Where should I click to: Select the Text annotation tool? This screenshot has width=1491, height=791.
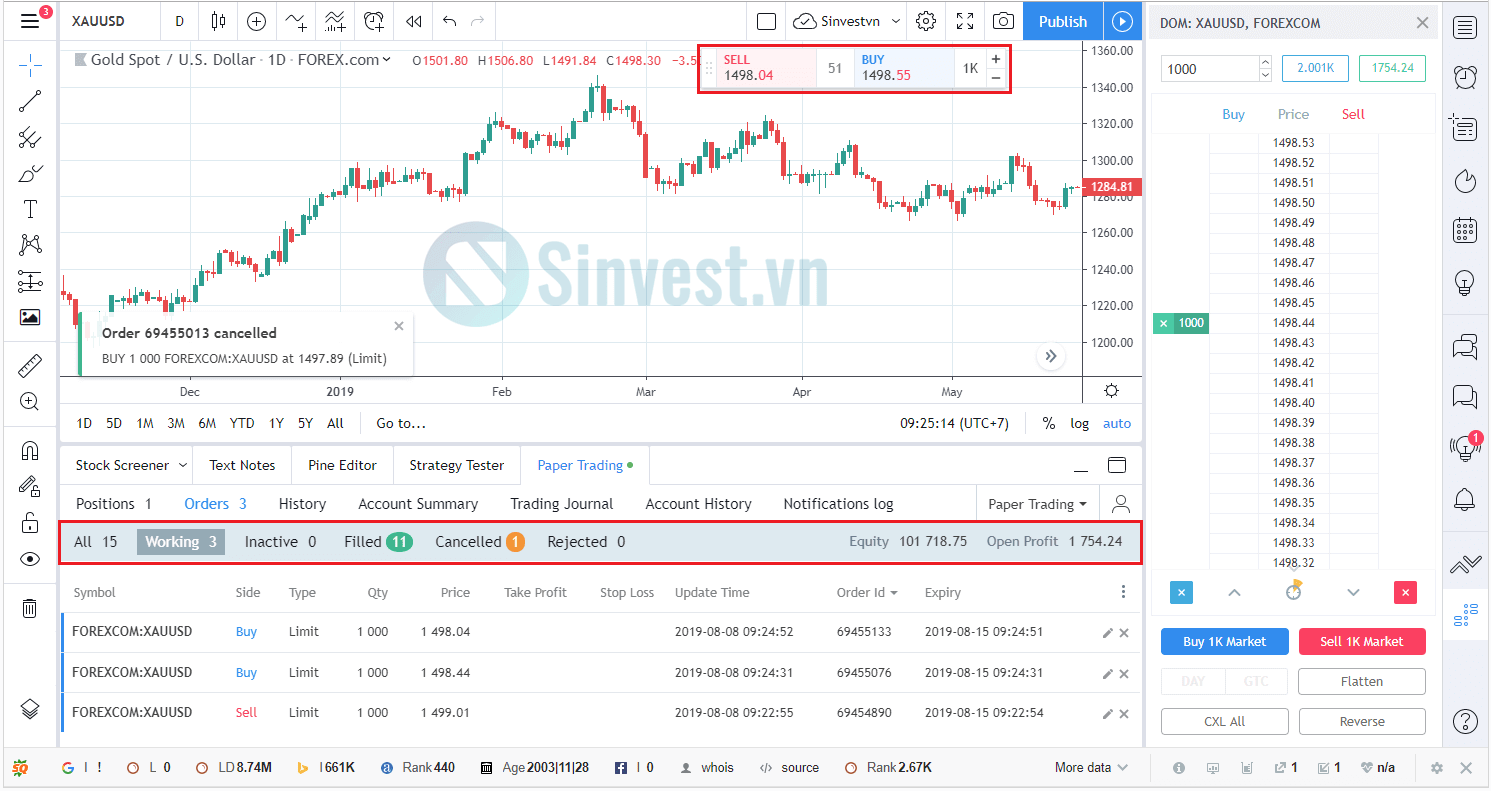[30, 209]
